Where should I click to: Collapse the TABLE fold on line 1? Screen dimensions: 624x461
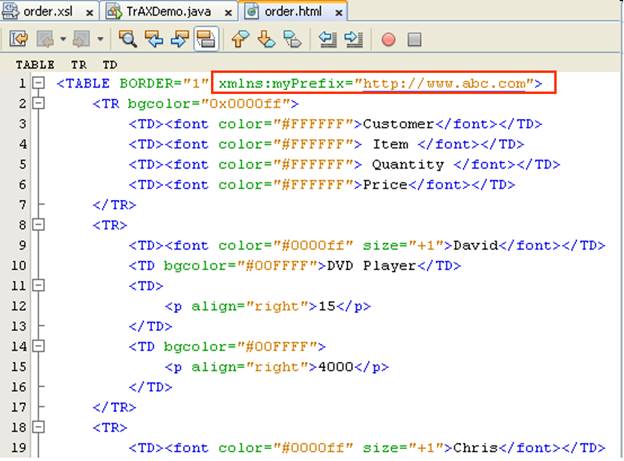39,83
